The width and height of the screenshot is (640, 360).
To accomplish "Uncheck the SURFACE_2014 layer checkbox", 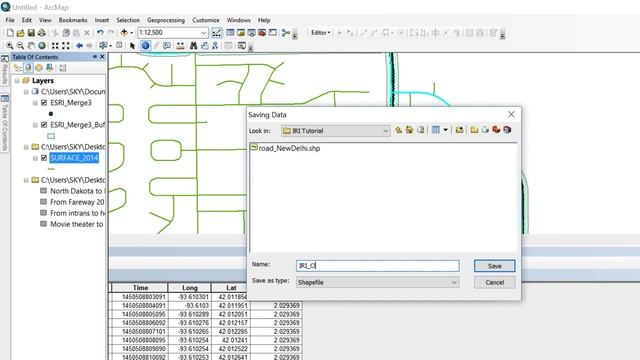I will [x=44, y=158].
